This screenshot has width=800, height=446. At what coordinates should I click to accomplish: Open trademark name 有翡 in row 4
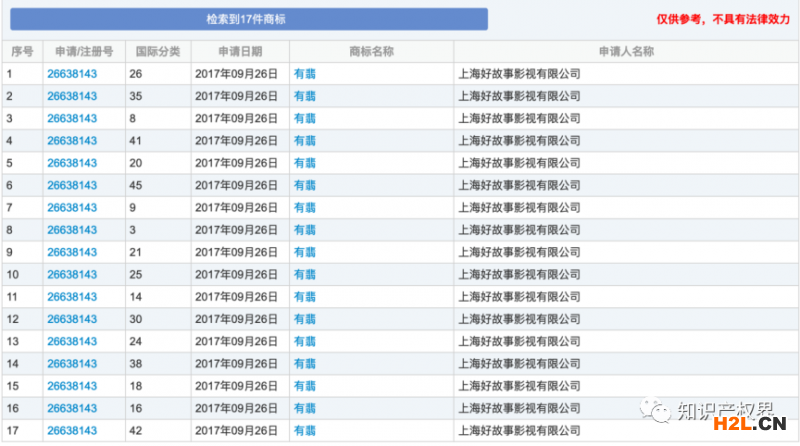(305, 141)
